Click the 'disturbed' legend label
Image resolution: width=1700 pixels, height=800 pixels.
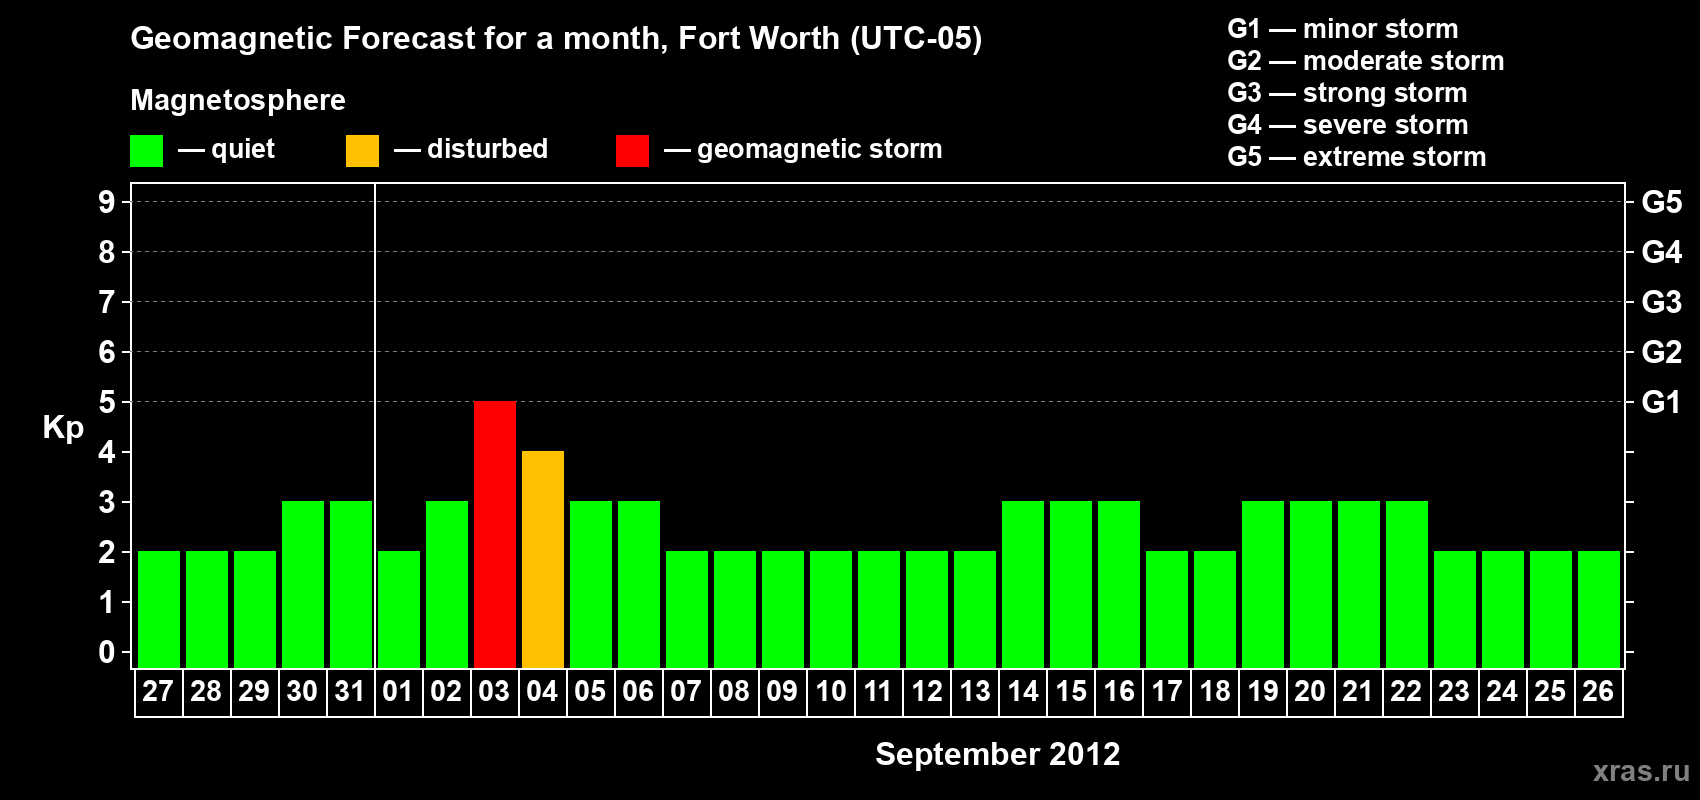487,149
